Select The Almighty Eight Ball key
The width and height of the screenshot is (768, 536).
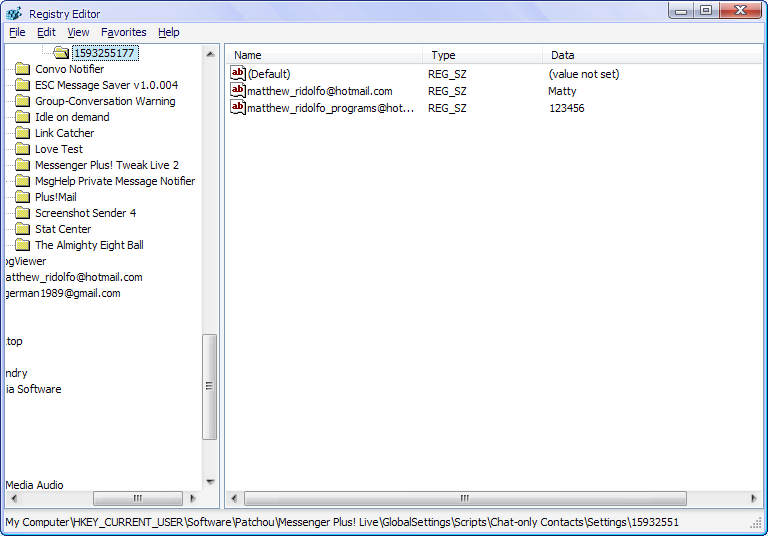coord(89,245)
